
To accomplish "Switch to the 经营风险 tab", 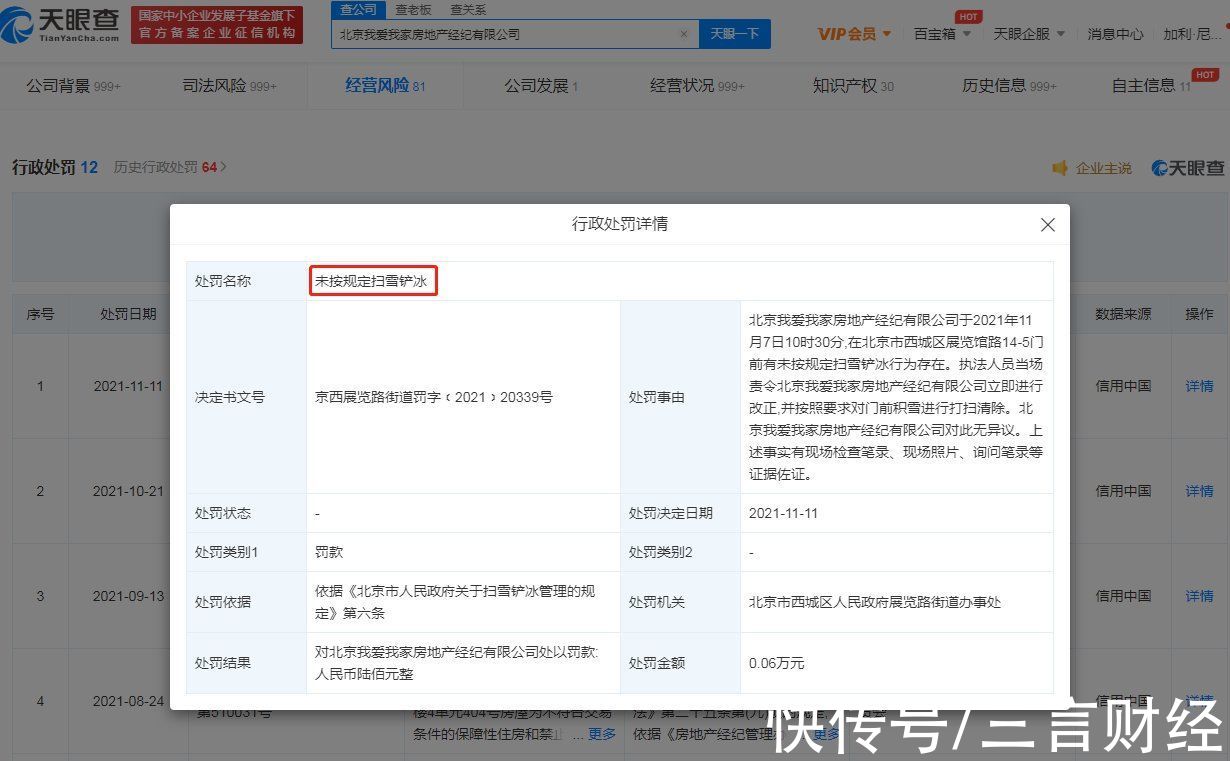I will point(385,86).
